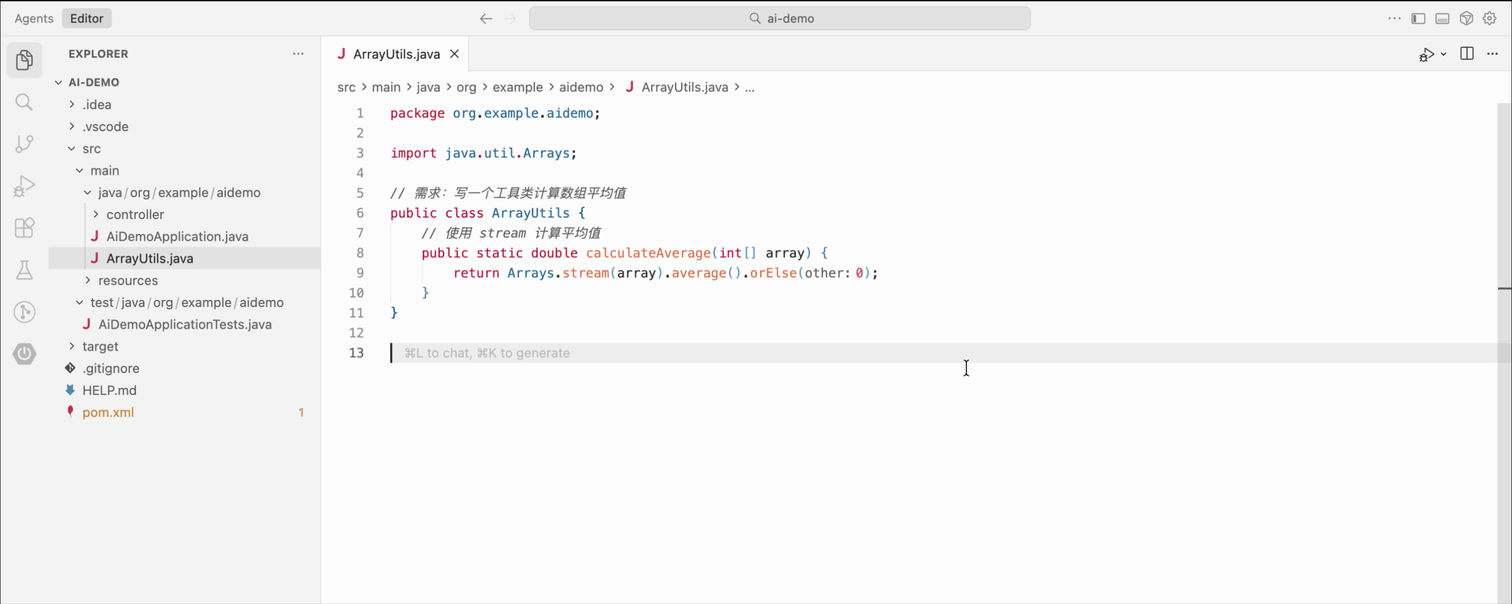1512x604 pixels.
Task: Toggle the primary sidebar layout icon
Action: coord(1418,18)
